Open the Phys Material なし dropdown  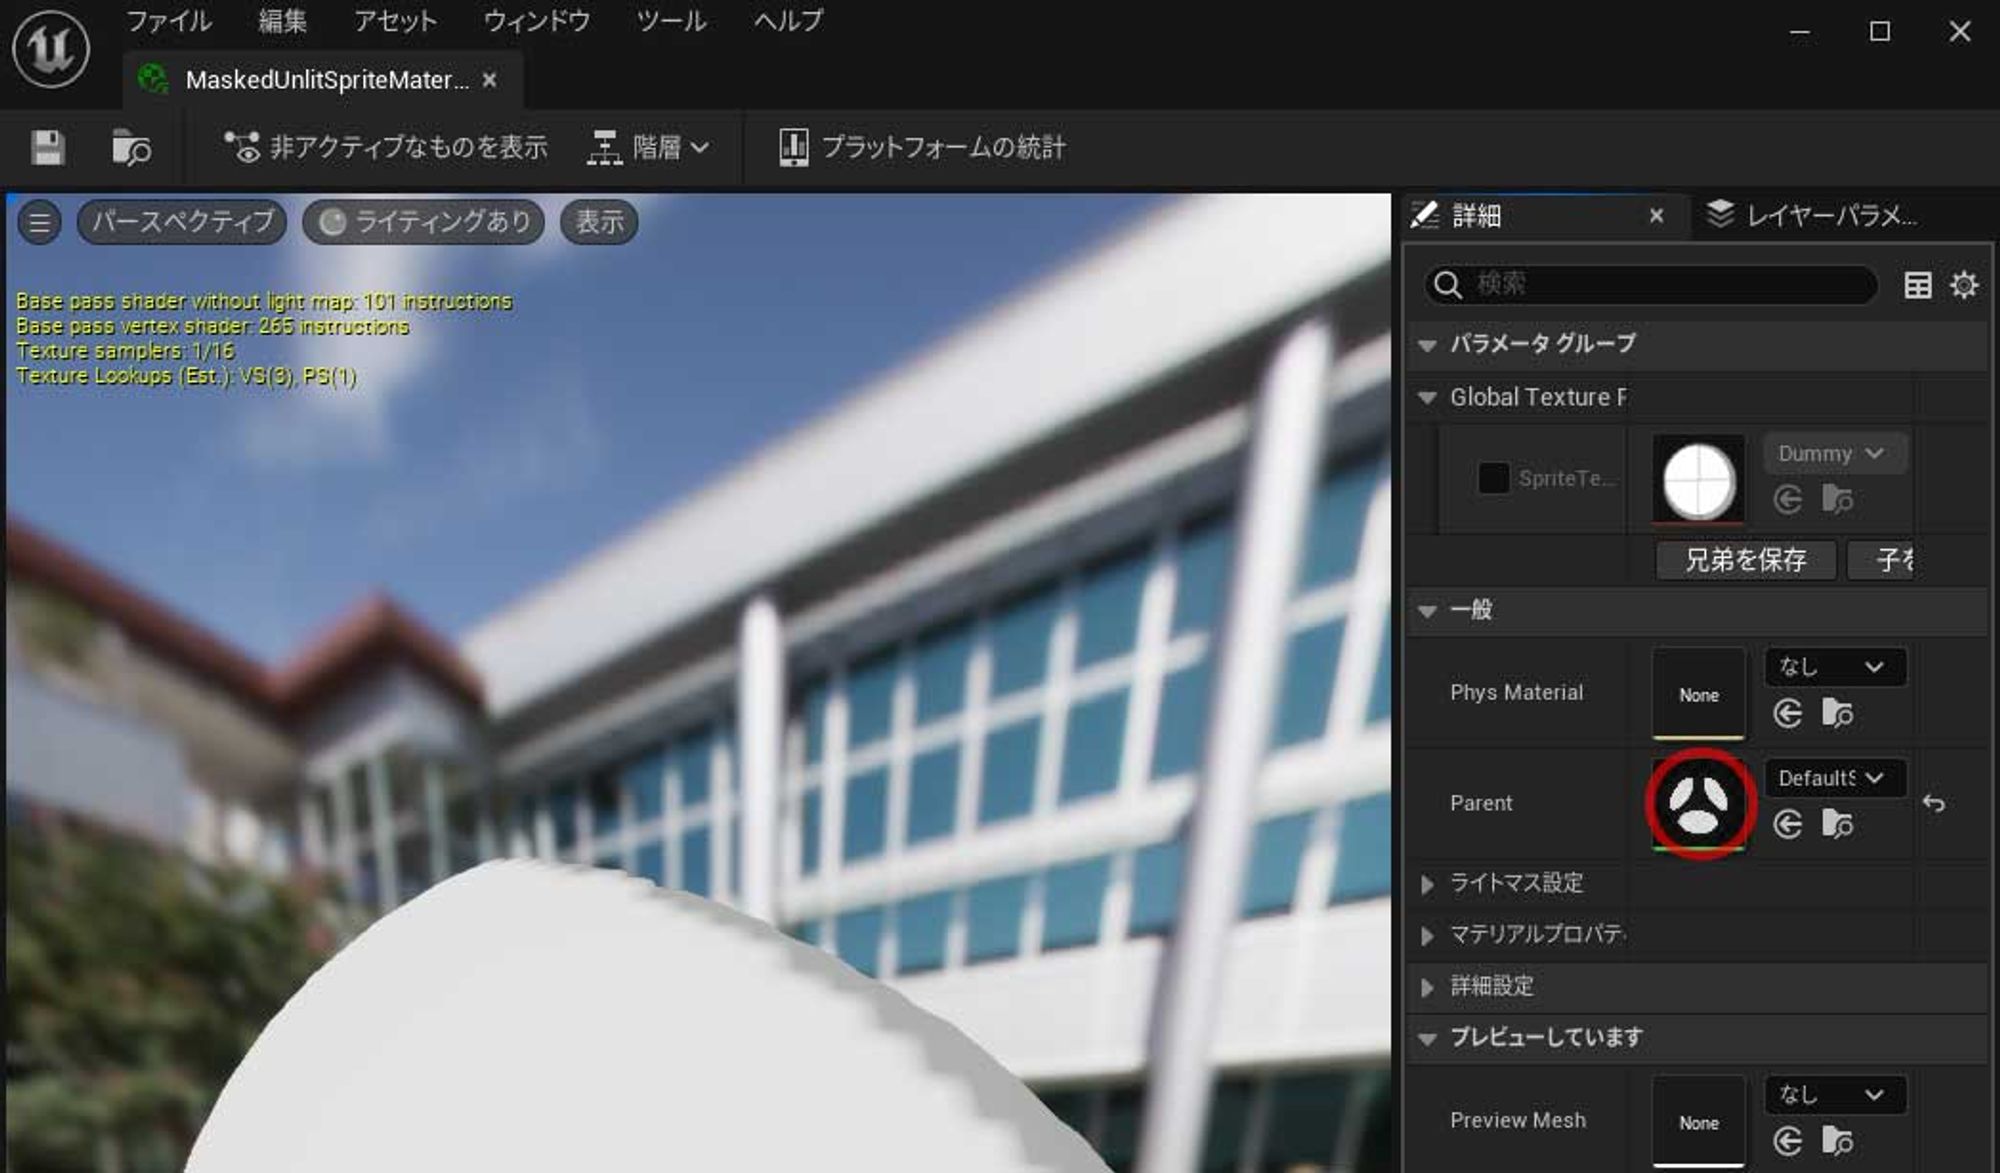pos(1835,667)
